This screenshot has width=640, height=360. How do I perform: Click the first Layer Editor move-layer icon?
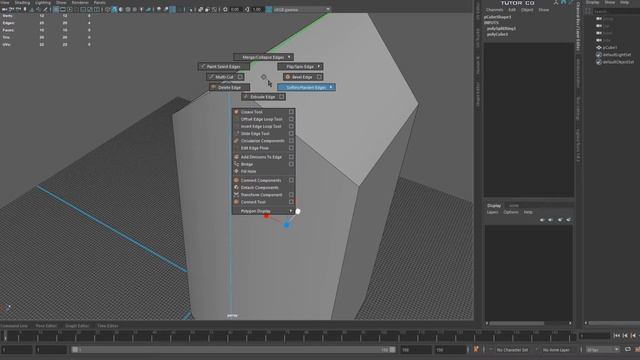542,220
